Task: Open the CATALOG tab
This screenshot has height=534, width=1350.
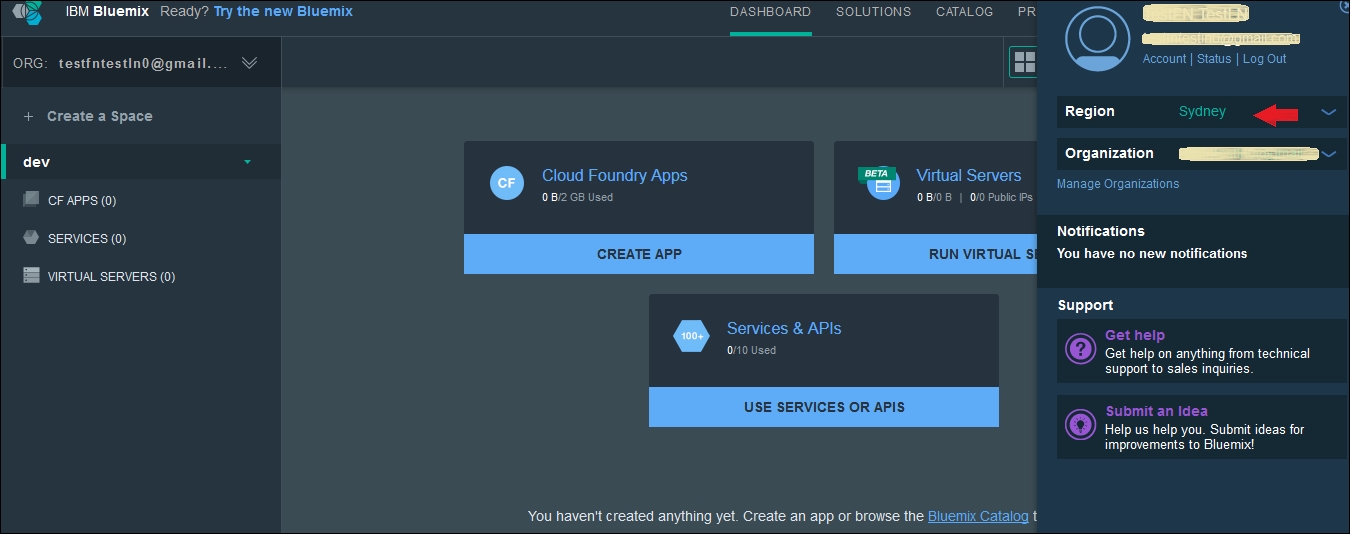Action: (965, 12)
